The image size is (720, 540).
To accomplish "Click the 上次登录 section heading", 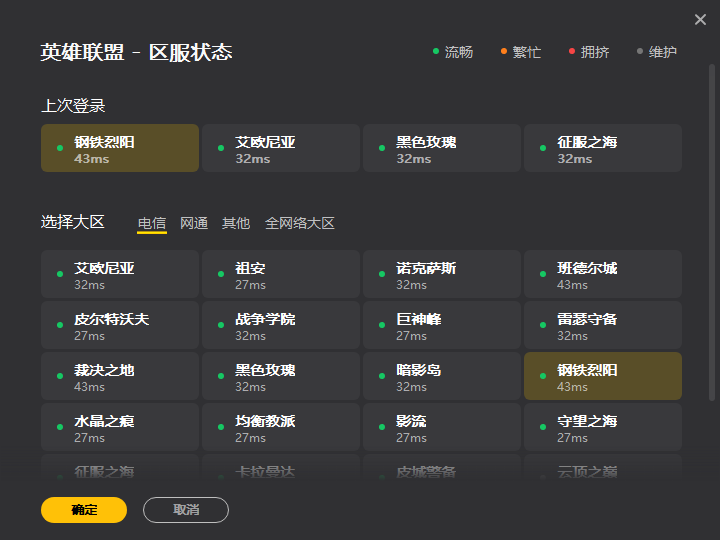I will pyautogui.click(x=73, y=106).
